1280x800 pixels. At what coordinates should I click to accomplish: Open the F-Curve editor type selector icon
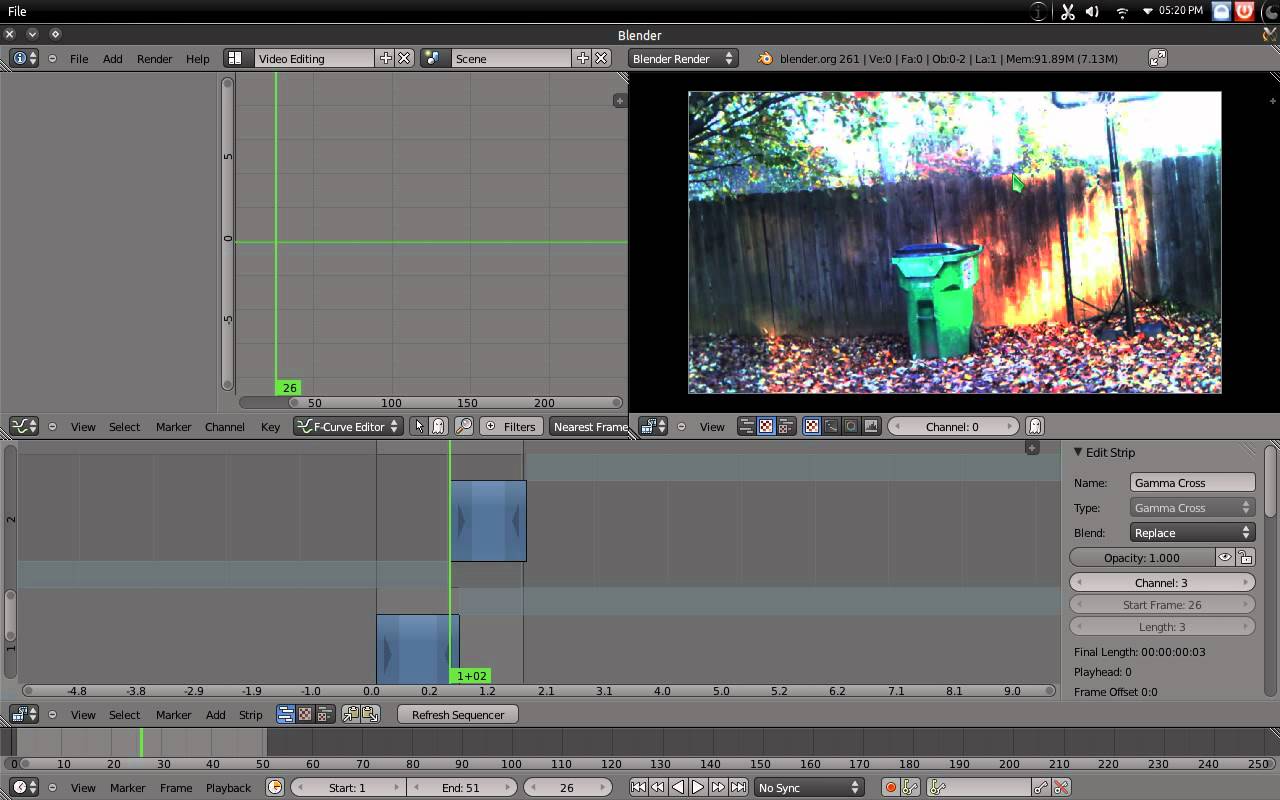(24, 426)
